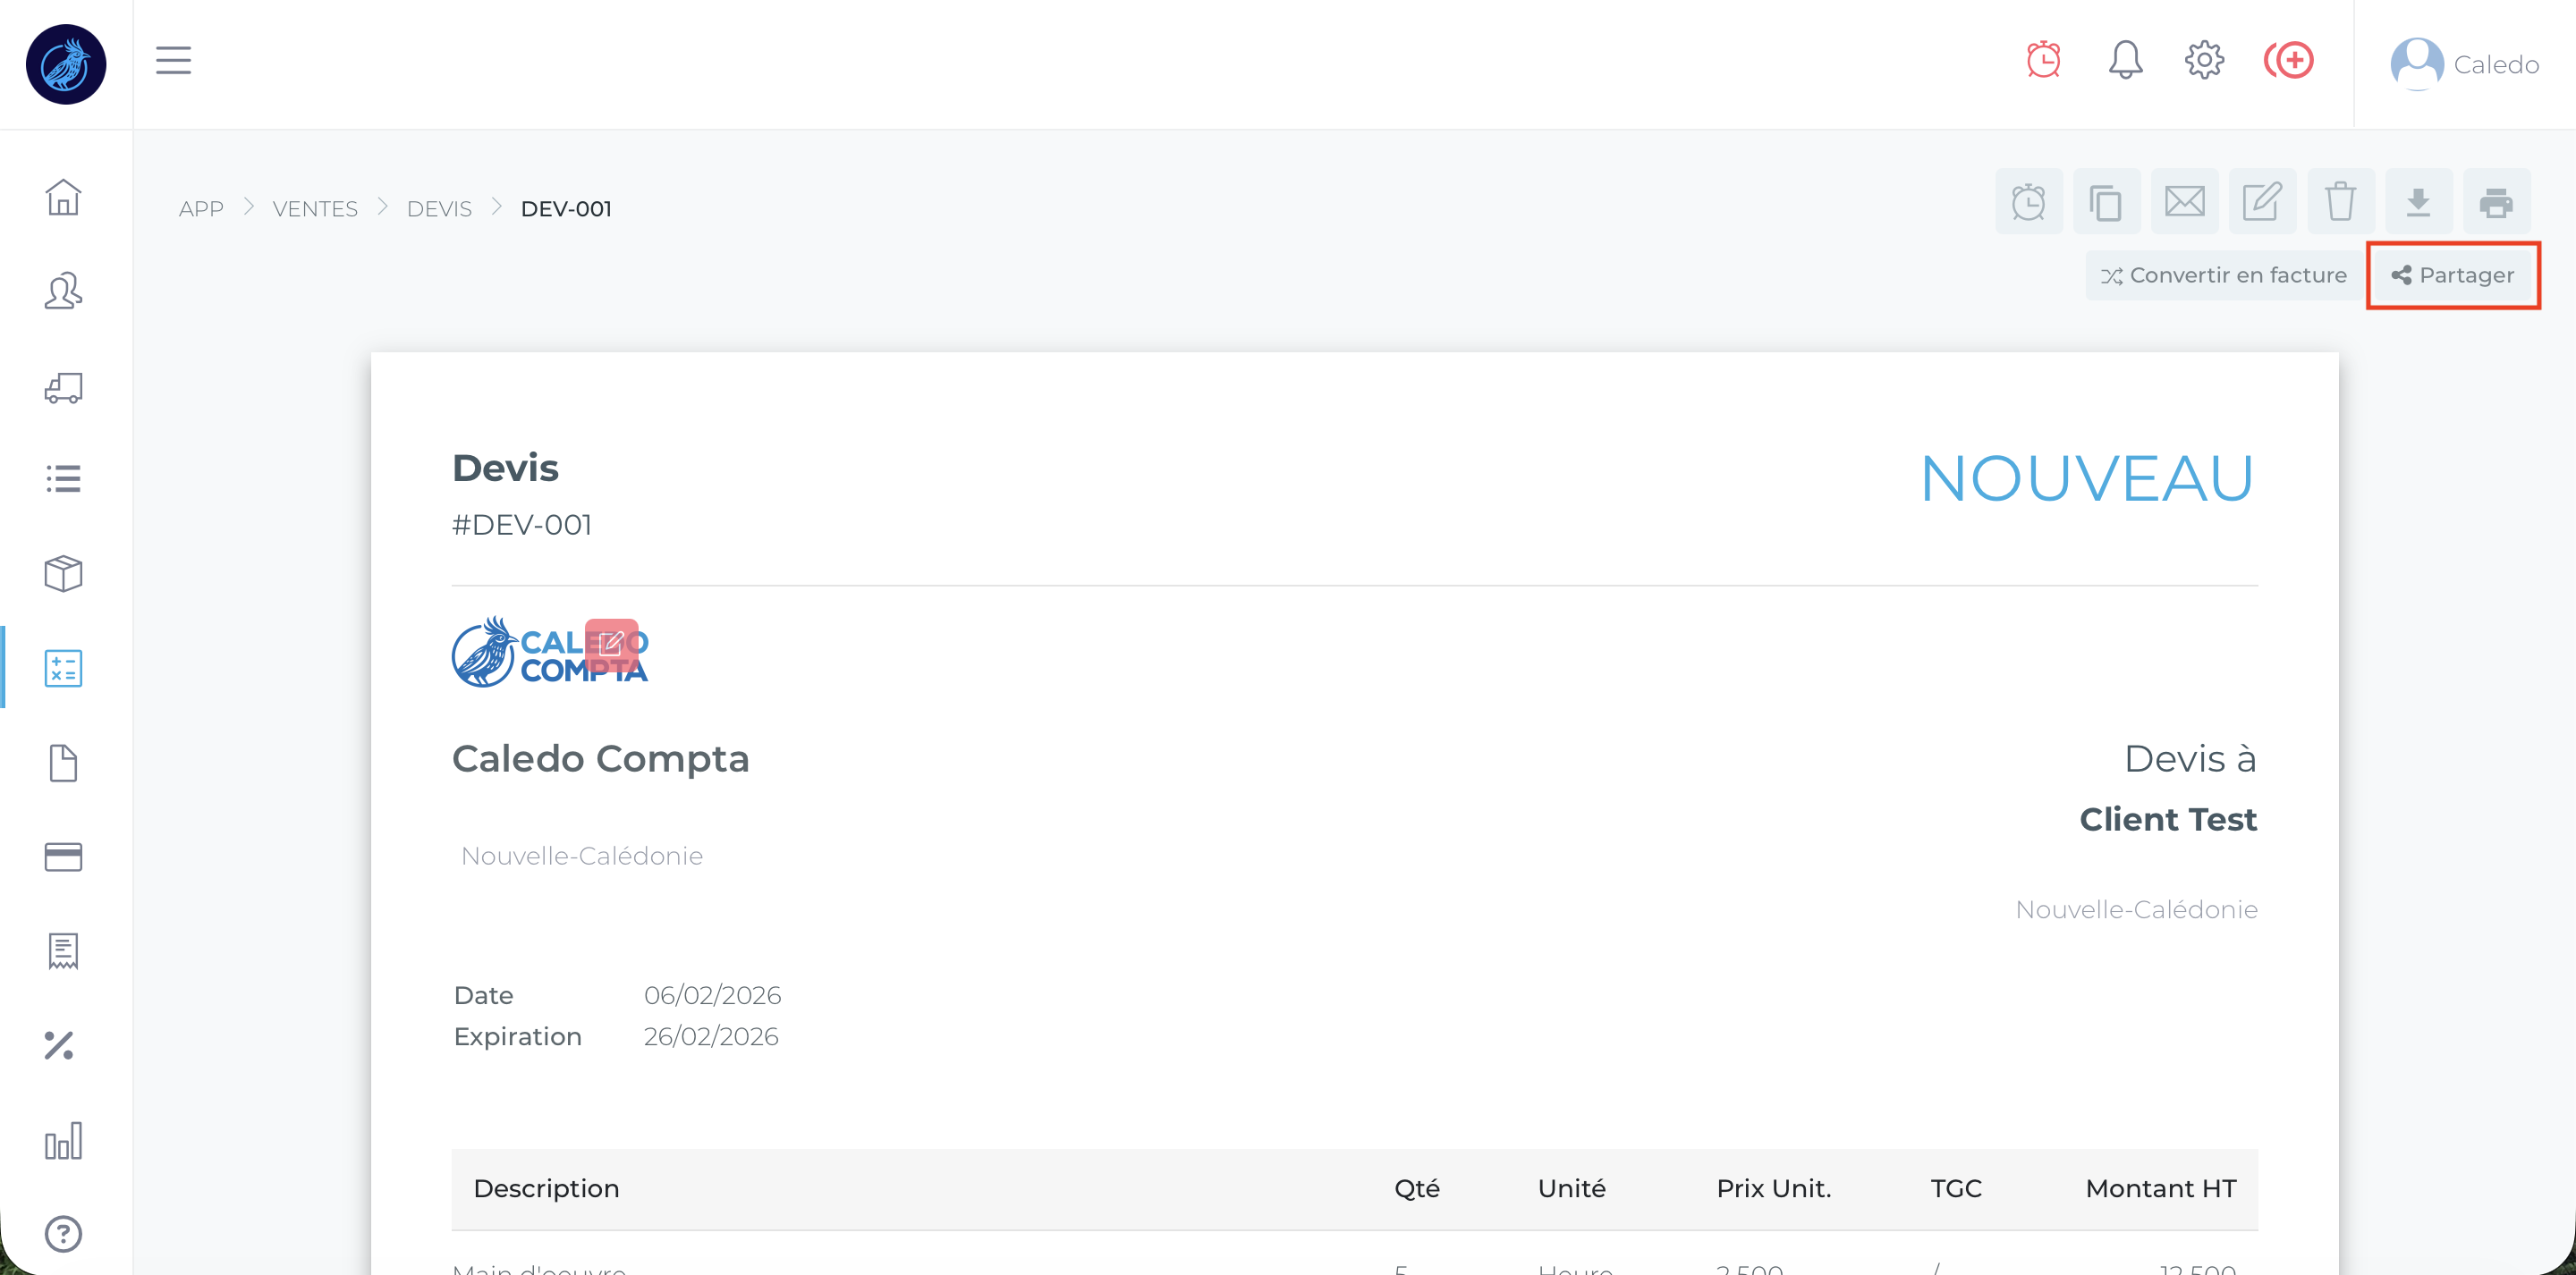
Task: Delete quote using trash icon
Action: [2340, 202]
